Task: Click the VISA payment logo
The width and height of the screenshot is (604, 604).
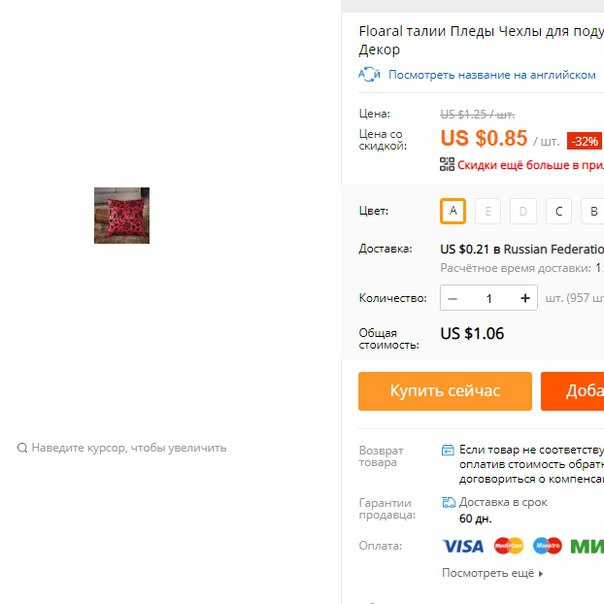Action: [x=463, y=546]
